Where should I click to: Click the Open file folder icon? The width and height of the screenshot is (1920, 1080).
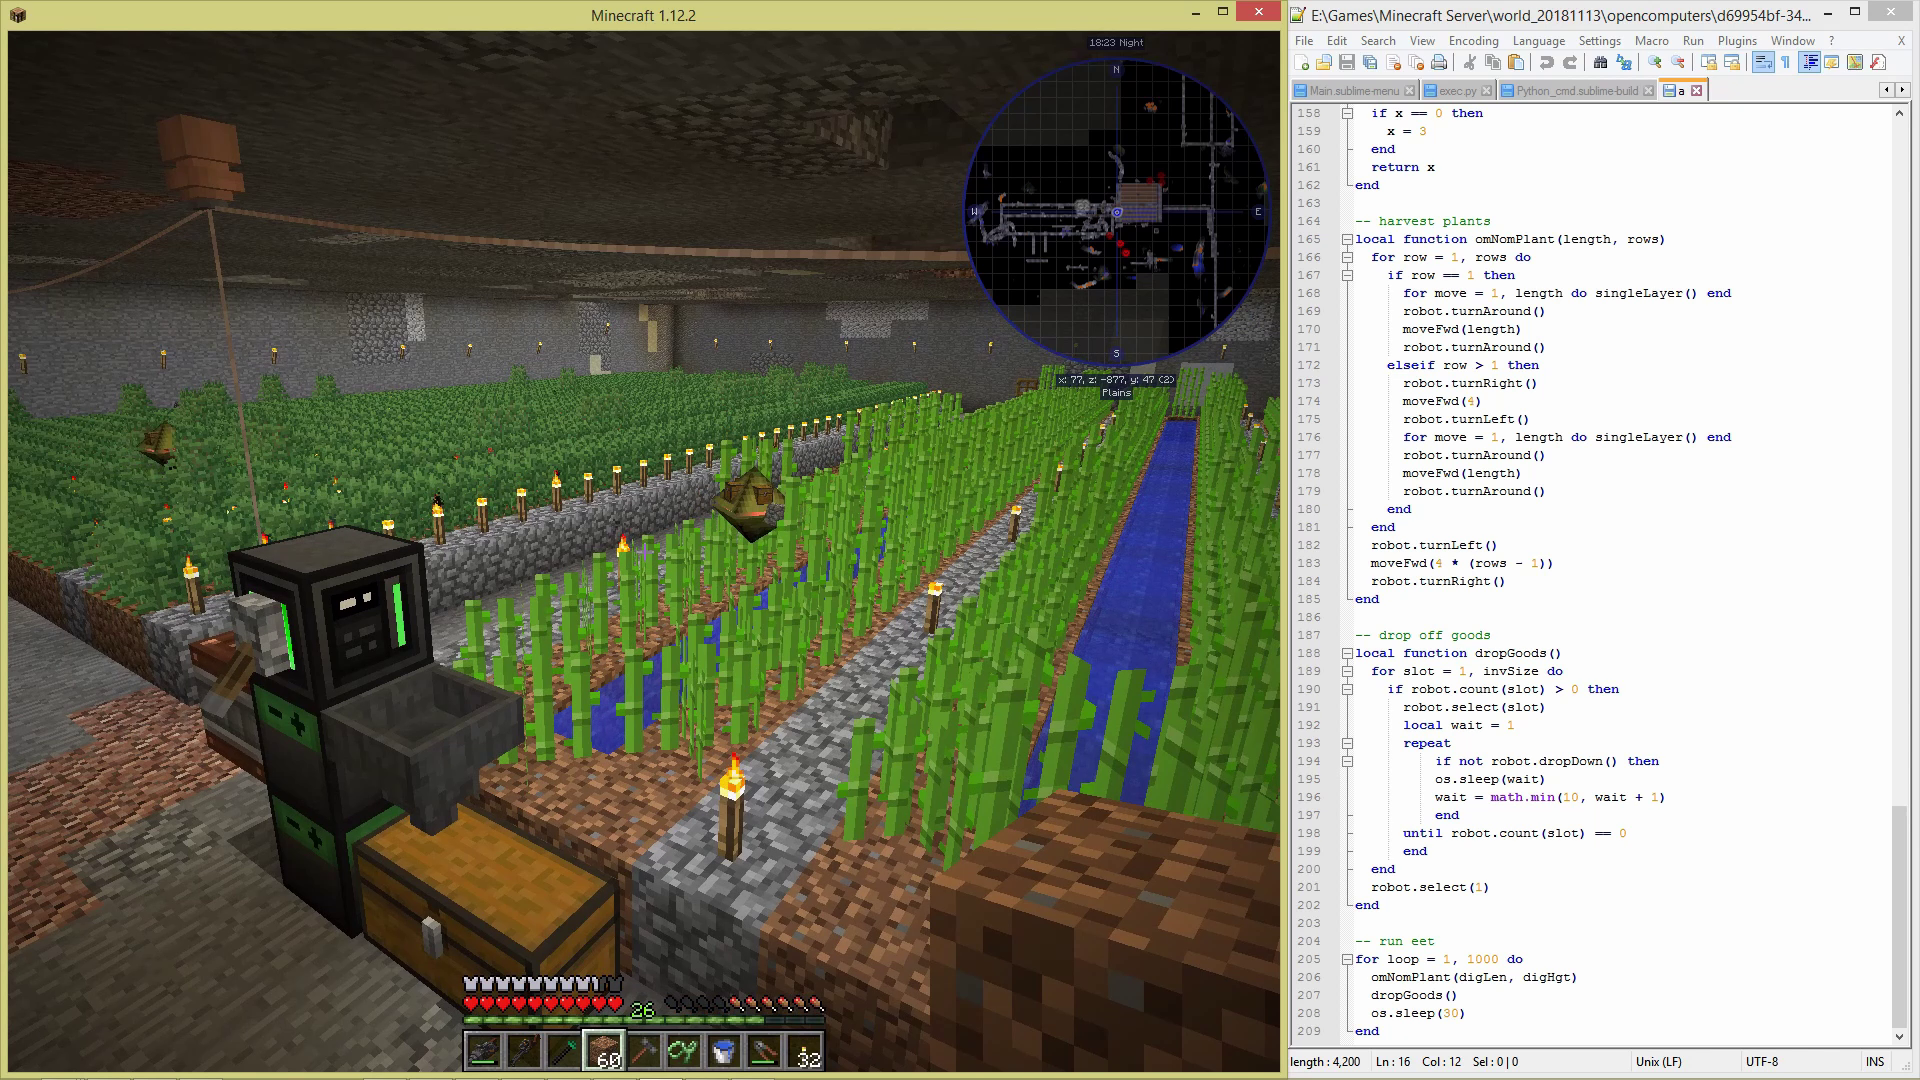coord(1324,62)
